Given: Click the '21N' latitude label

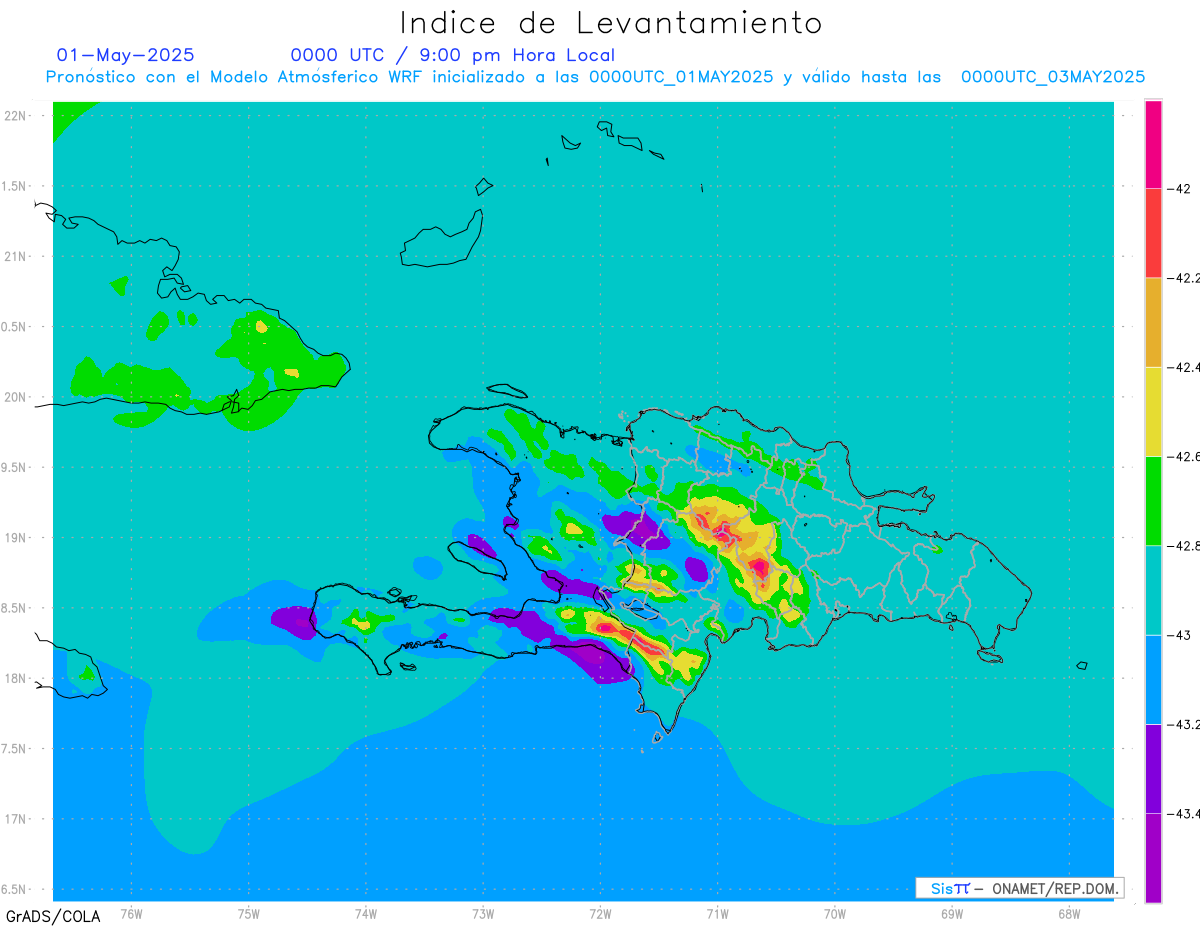Looking at the screenshot, I should pyautogui.click(x=16, y=256).
